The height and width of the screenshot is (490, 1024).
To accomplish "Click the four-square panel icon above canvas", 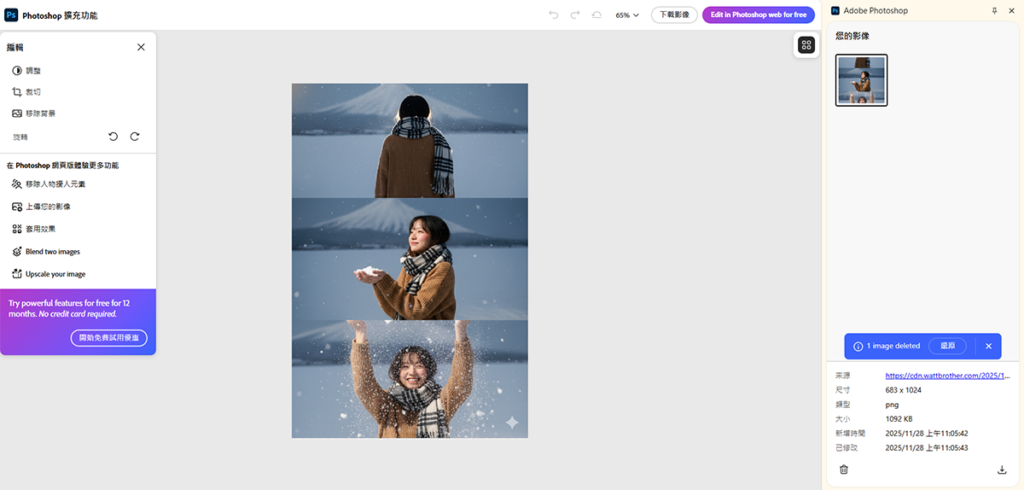I will pyautogui.click(x=806, y=45).
